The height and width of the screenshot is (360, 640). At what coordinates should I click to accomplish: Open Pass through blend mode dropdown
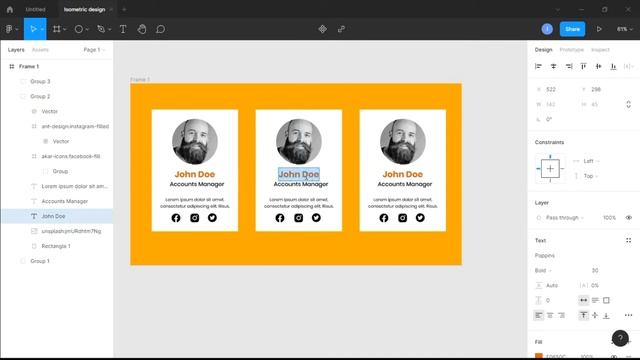coord(564,218)
